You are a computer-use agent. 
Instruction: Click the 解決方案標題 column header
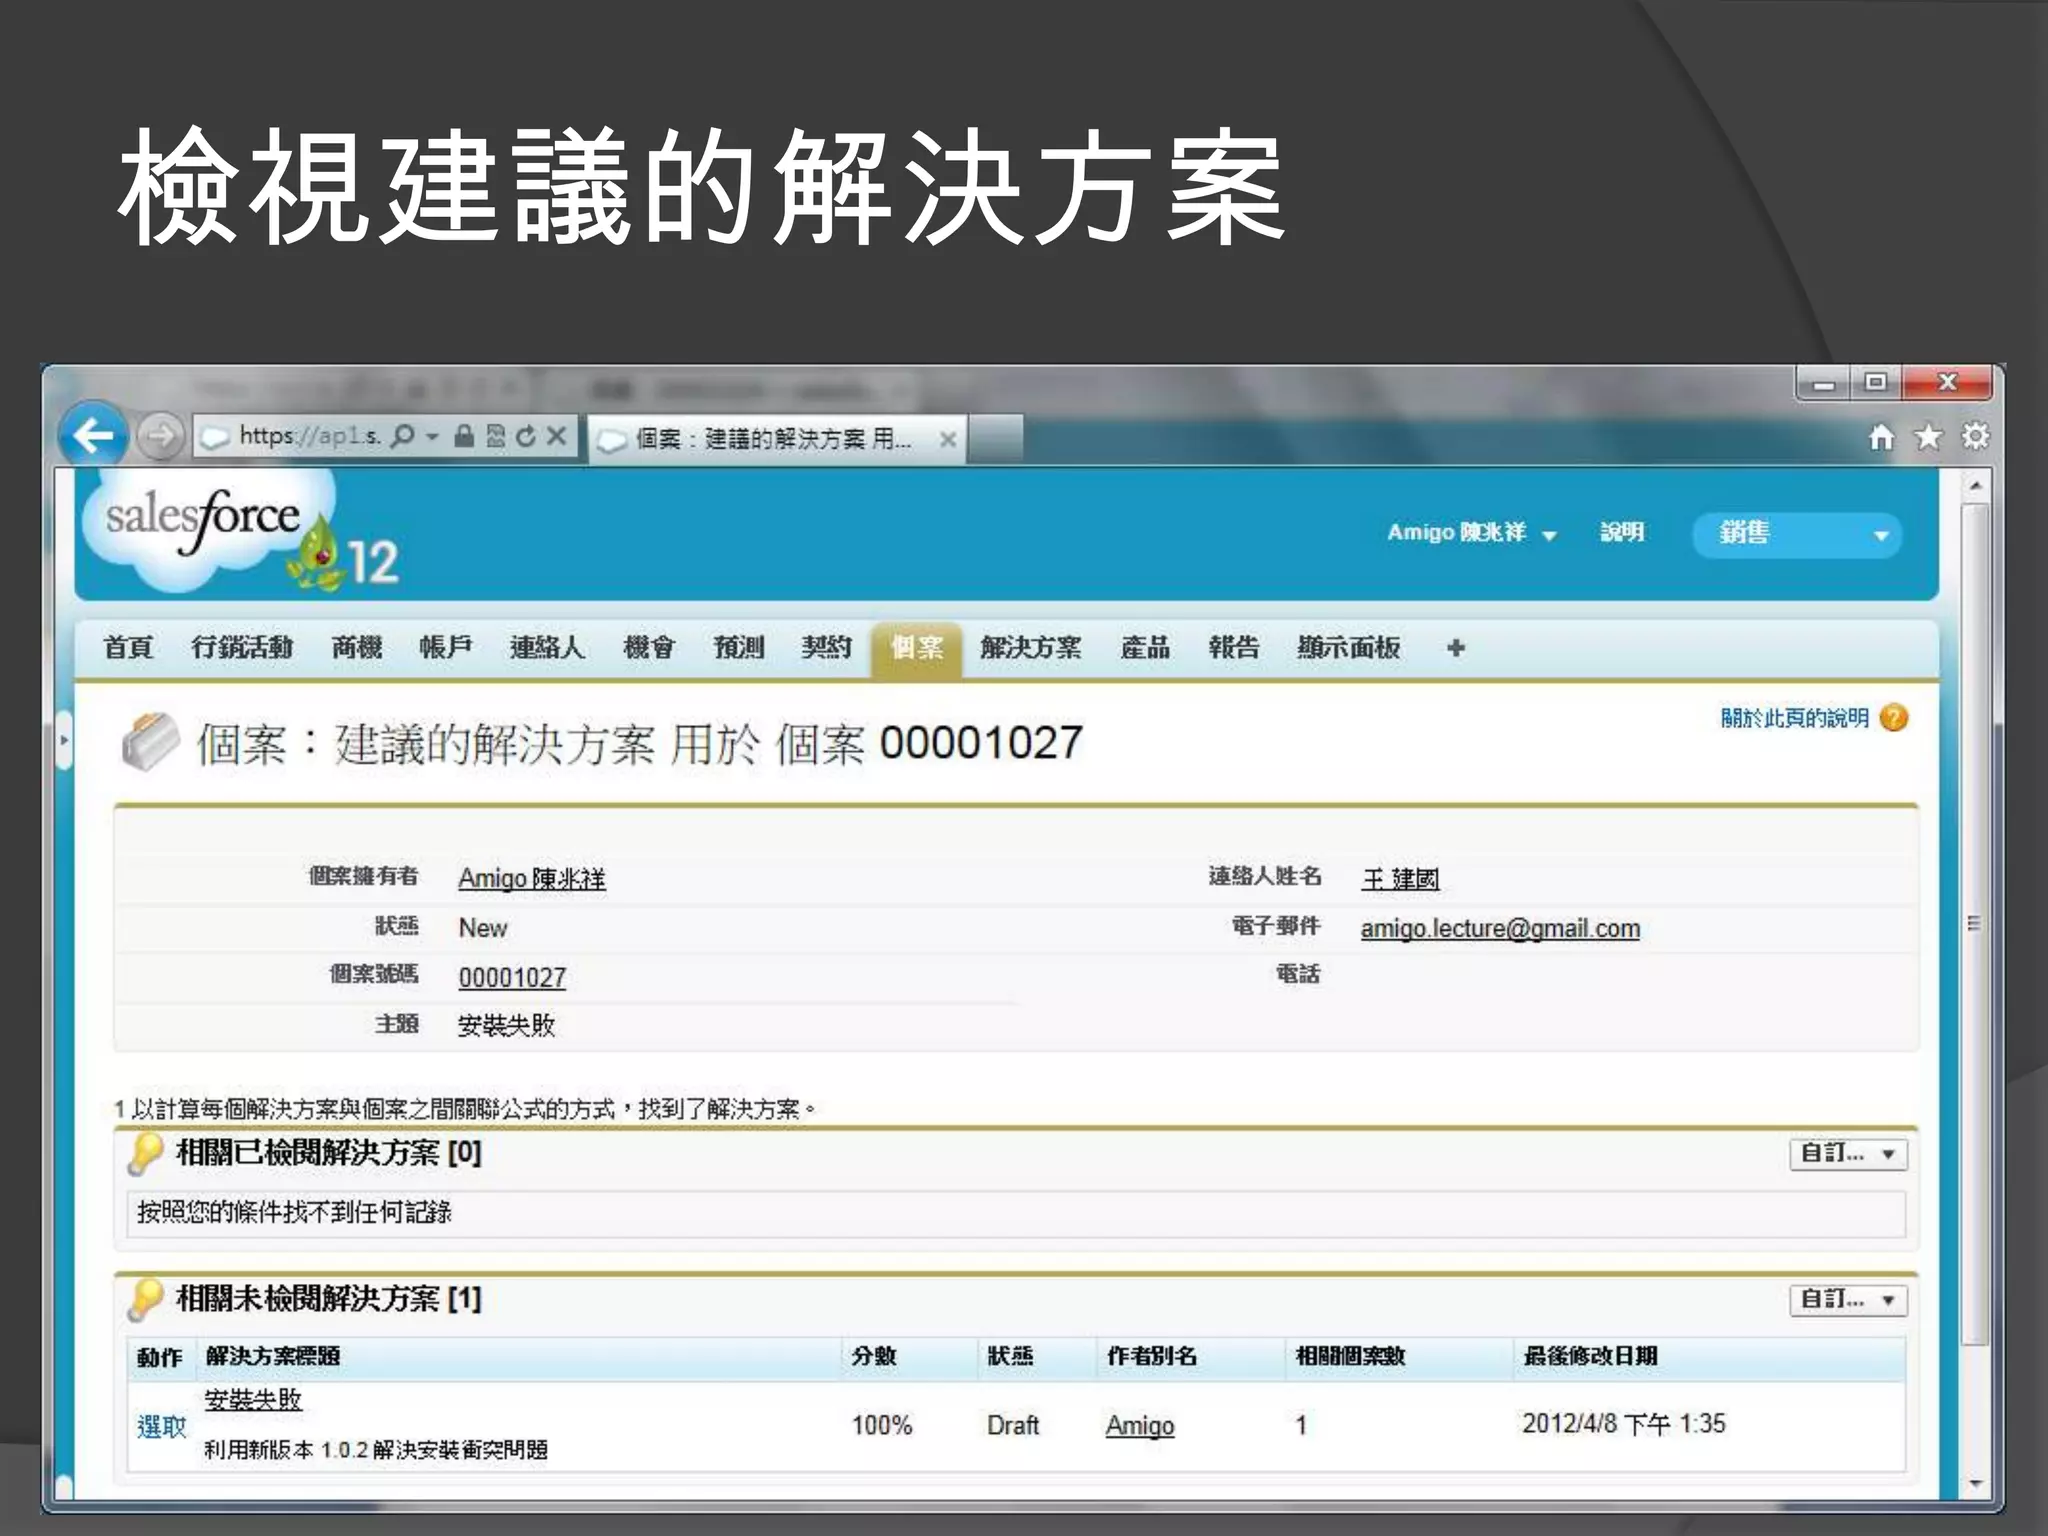(273, 1357)
